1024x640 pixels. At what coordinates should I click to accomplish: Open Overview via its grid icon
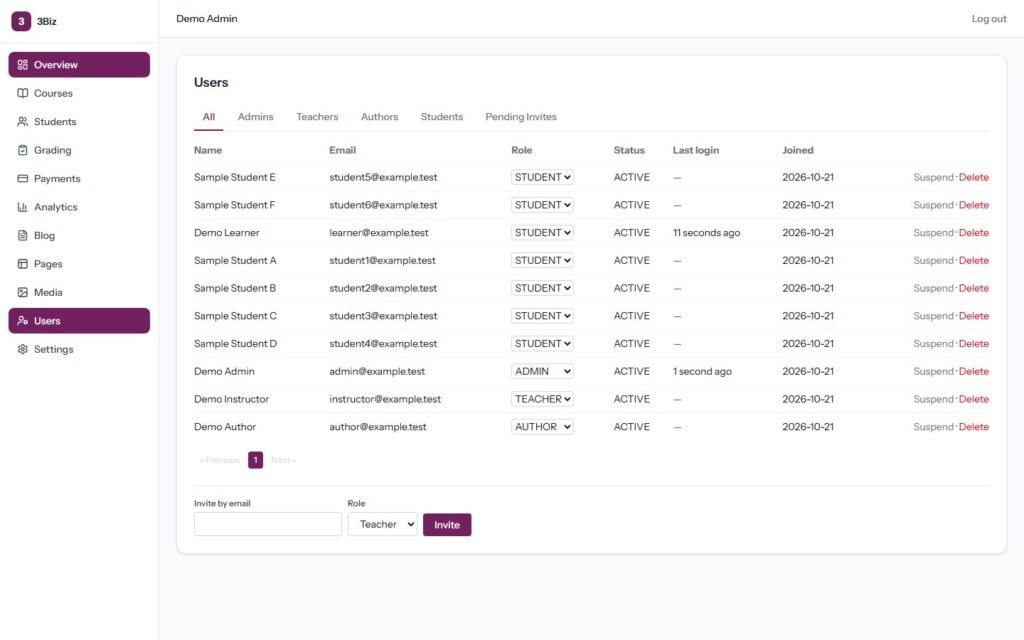pos(22,65)
